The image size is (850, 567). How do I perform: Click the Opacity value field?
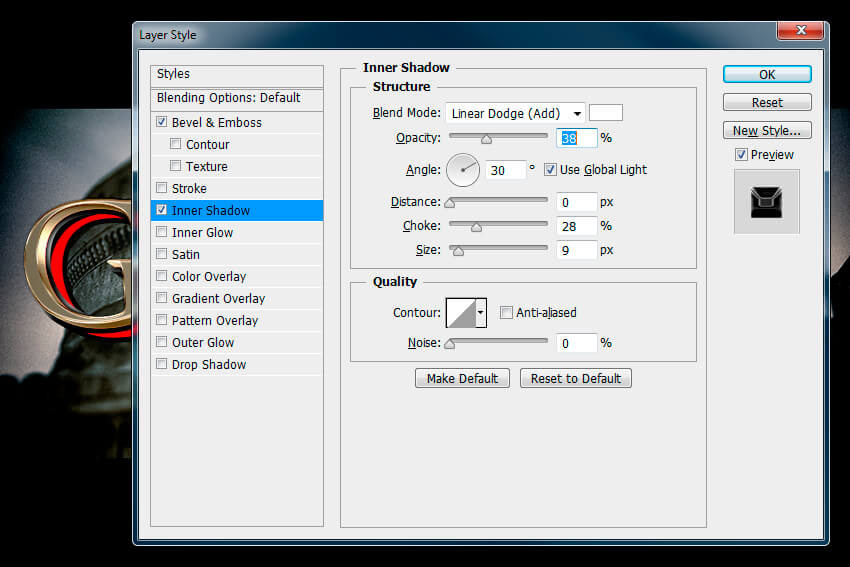click(576, 138)
